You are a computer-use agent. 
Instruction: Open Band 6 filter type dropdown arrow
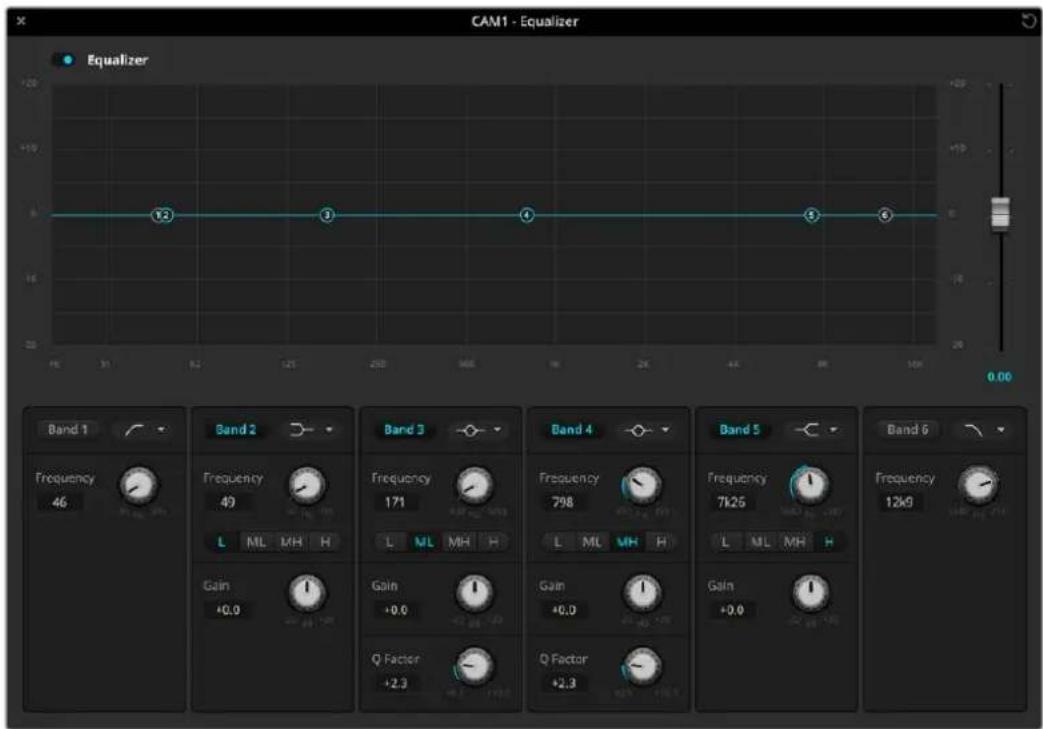[1000, 430]
